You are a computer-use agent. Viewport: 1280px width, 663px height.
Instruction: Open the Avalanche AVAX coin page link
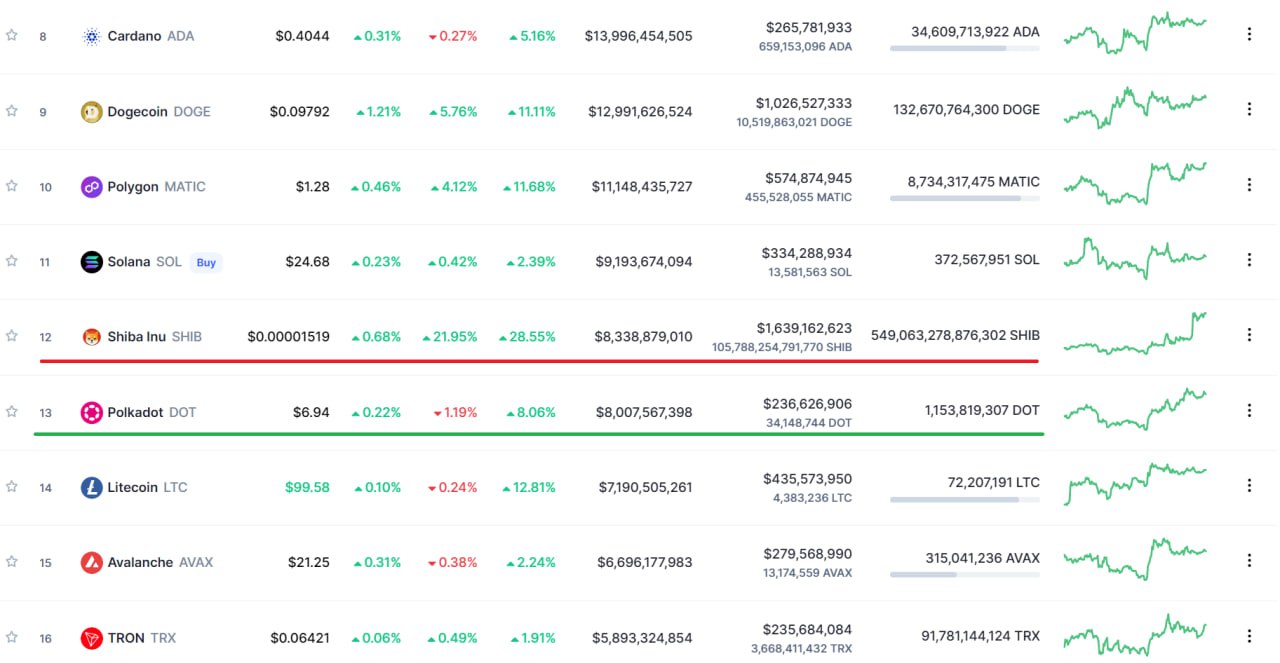pos(140,563)
